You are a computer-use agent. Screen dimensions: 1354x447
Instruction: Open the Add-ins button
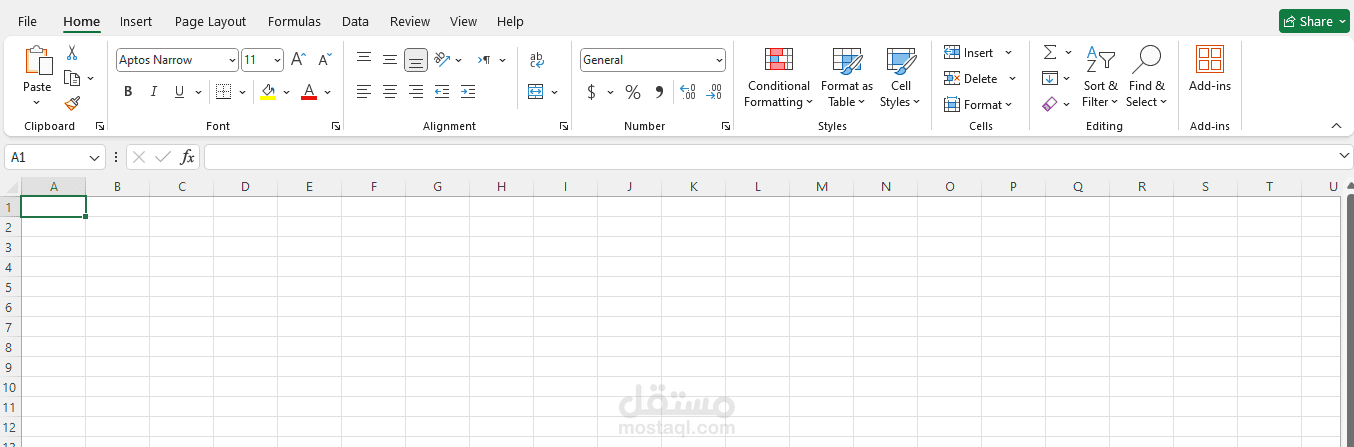point(1210,70)
